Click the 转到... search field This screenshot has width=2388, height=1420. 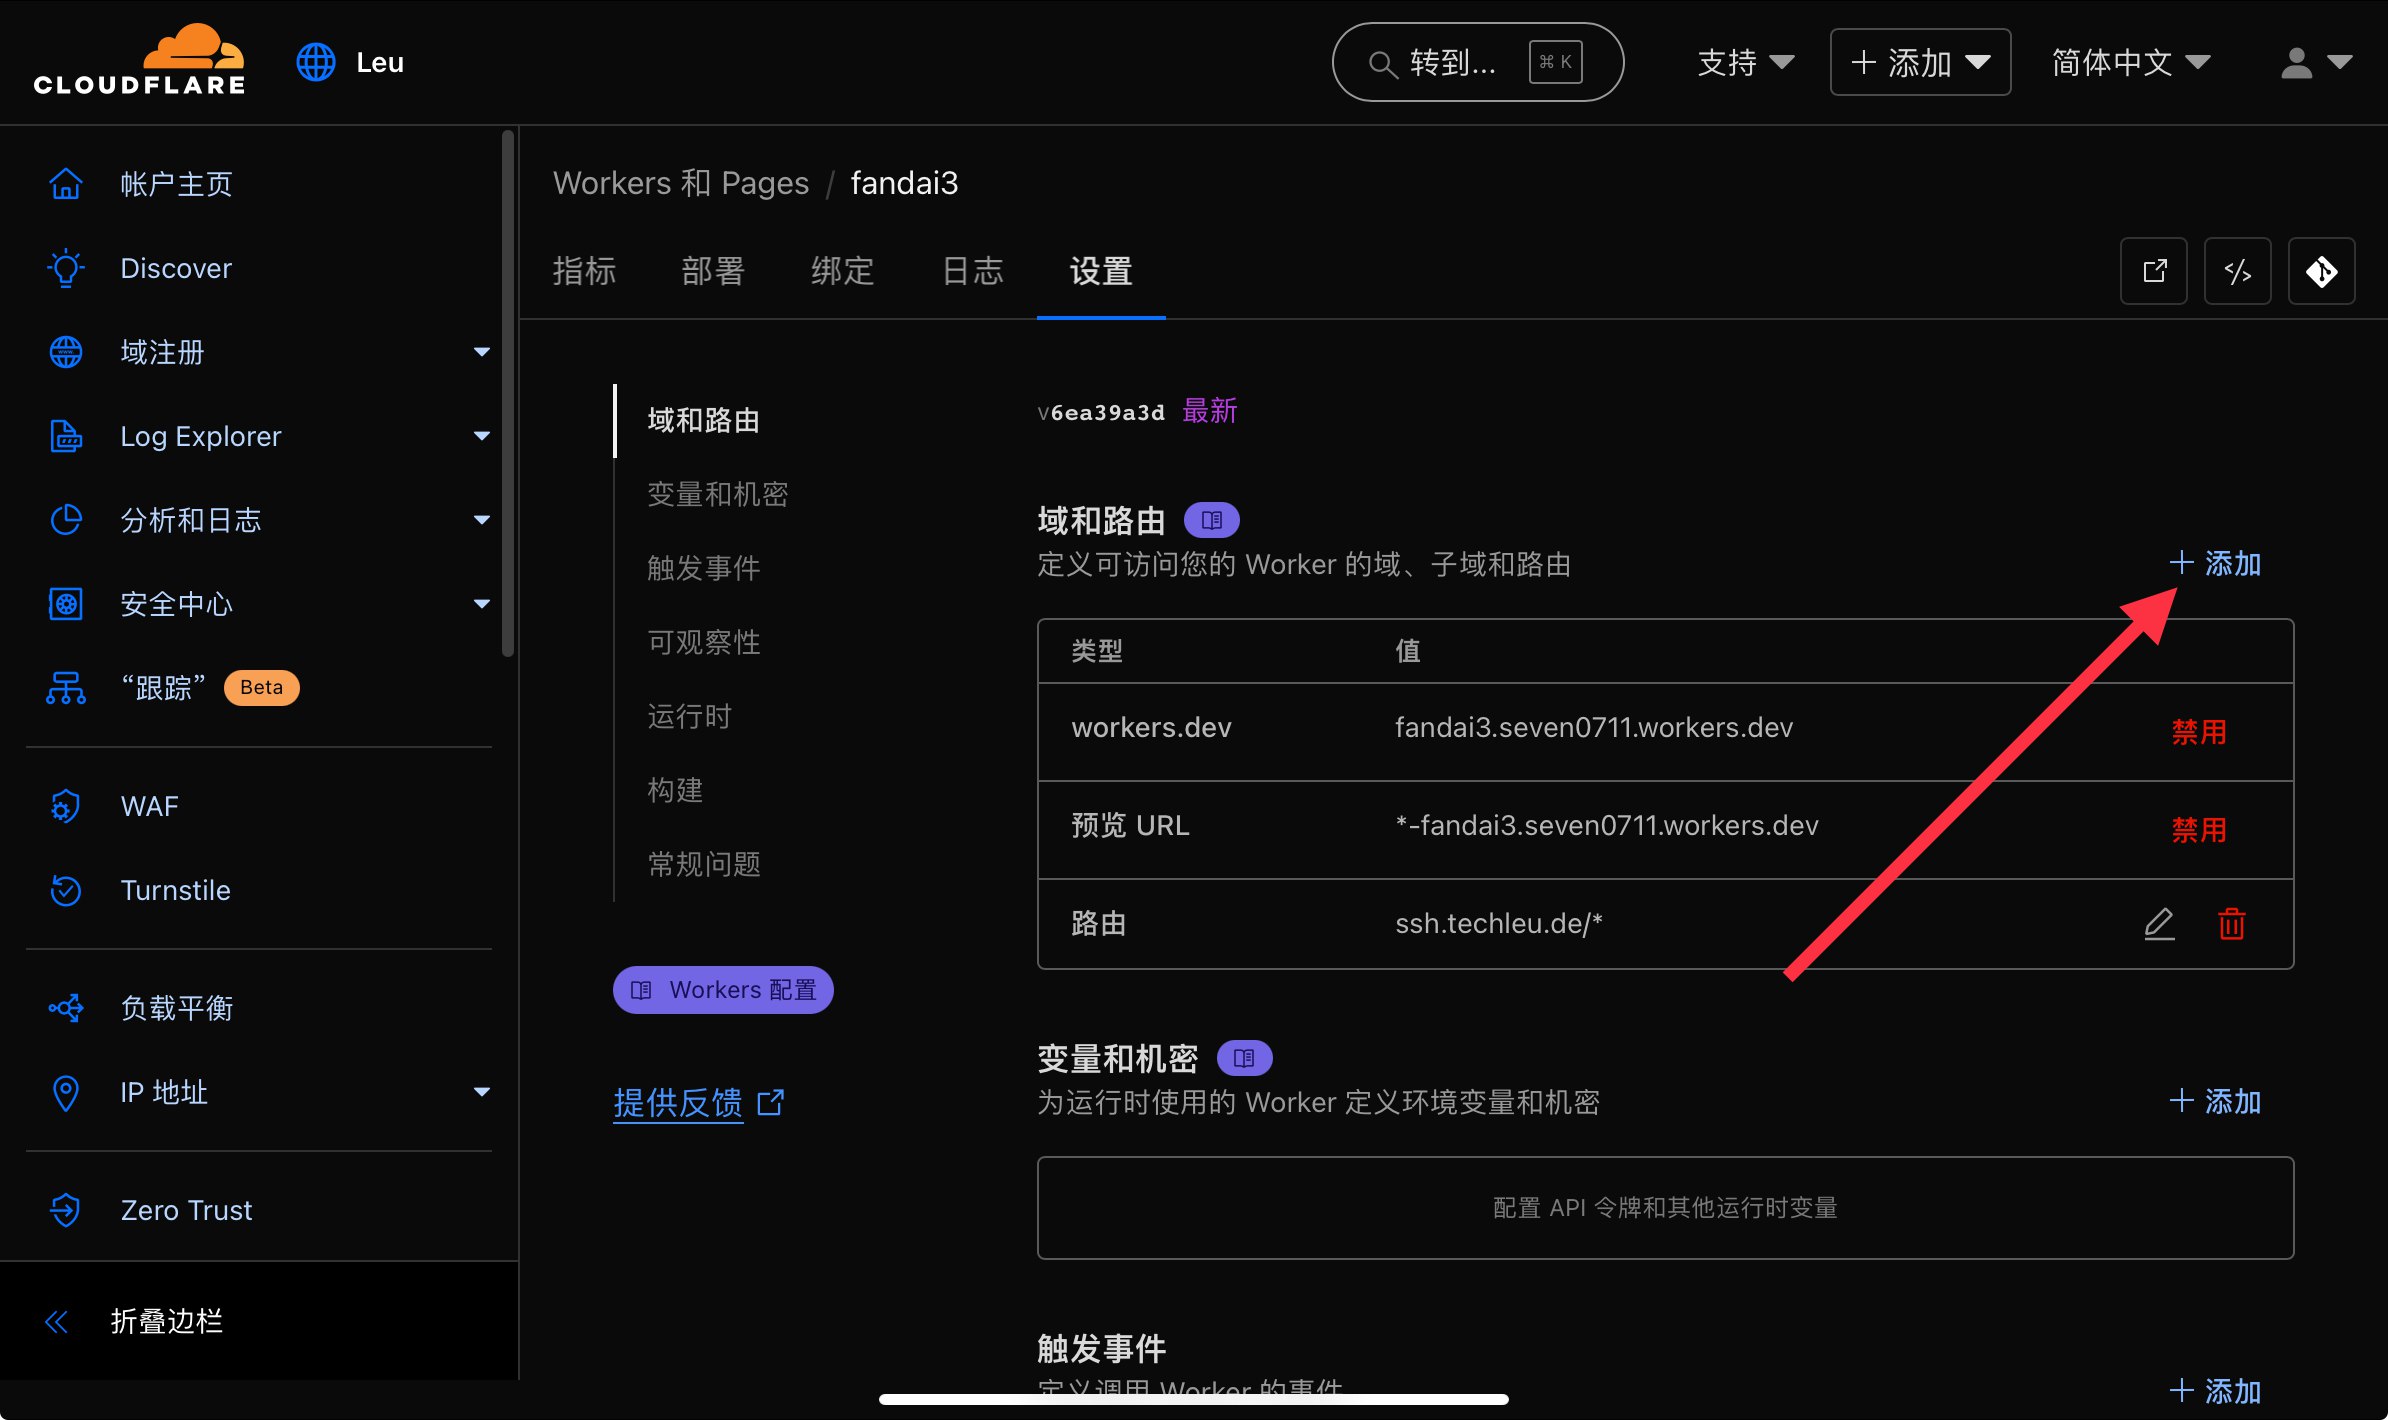click(x=1478, y=62)
